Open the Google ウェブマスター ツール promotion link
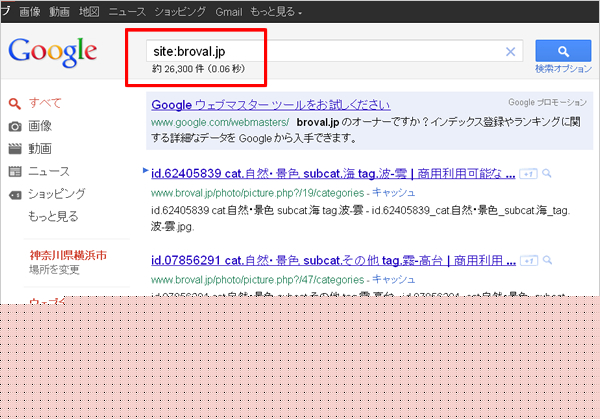 click(x=271, y=105)
